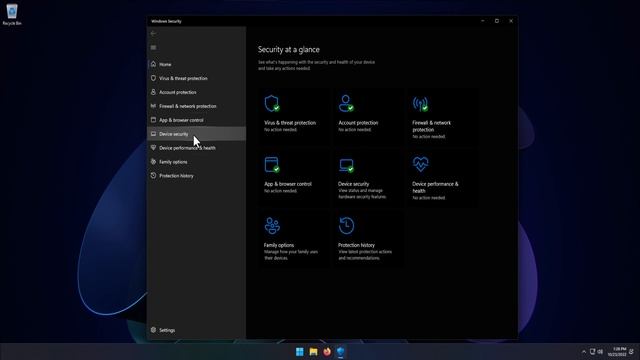
Task: Select Virus & threat protection in sidebar
Action: tap(196, 78)
